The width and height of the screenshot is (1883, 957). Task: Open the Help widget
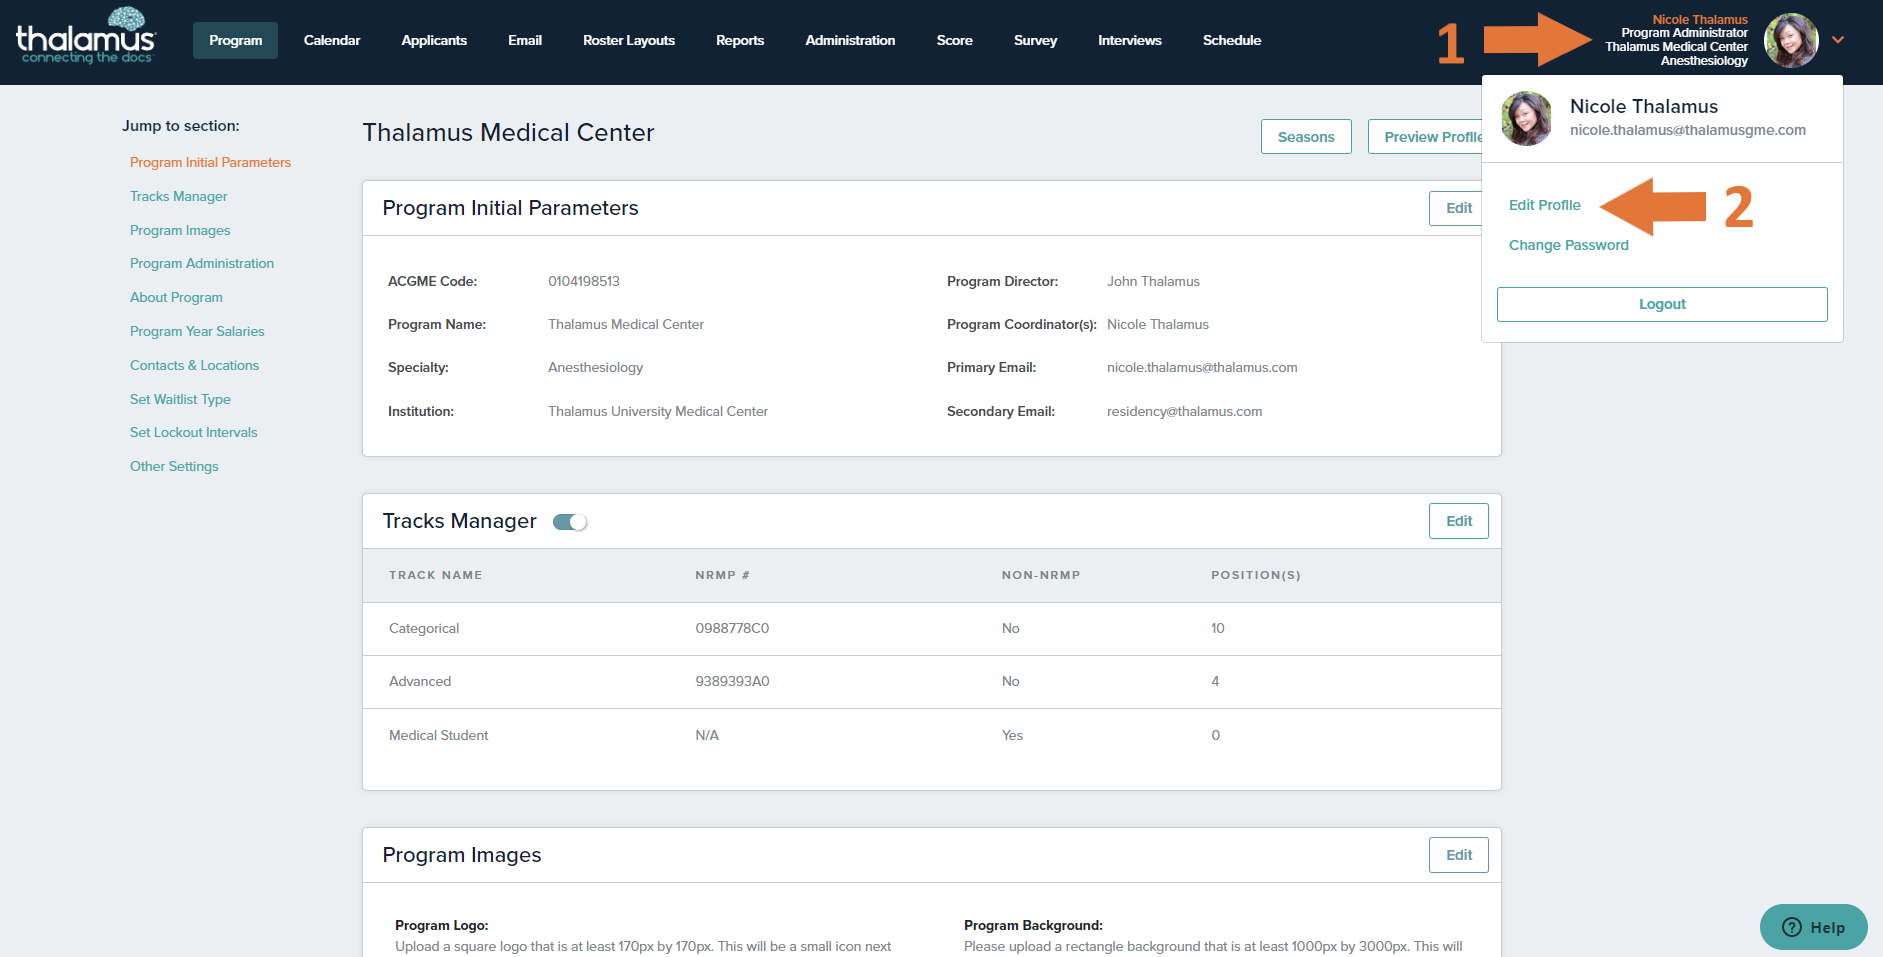tap(1813, 927)
